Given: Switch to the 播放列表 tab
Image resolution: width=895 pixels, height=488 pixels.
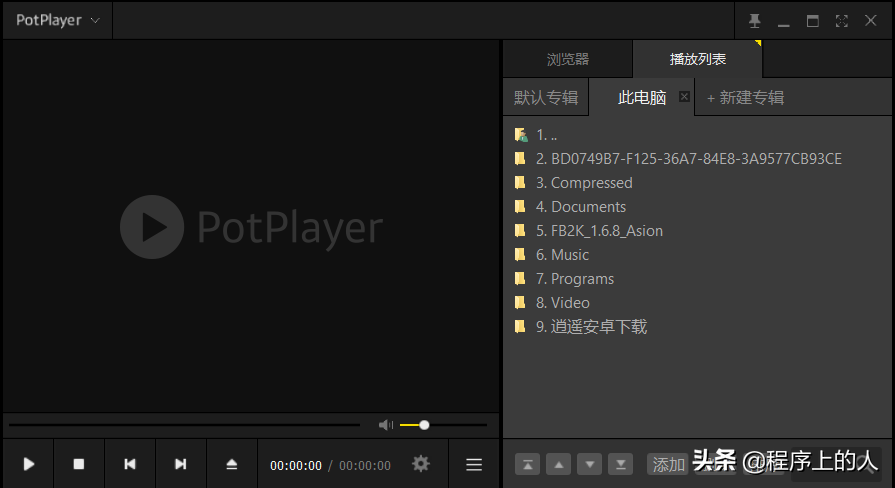Looking at the screenshot, I should coord(698,59).
